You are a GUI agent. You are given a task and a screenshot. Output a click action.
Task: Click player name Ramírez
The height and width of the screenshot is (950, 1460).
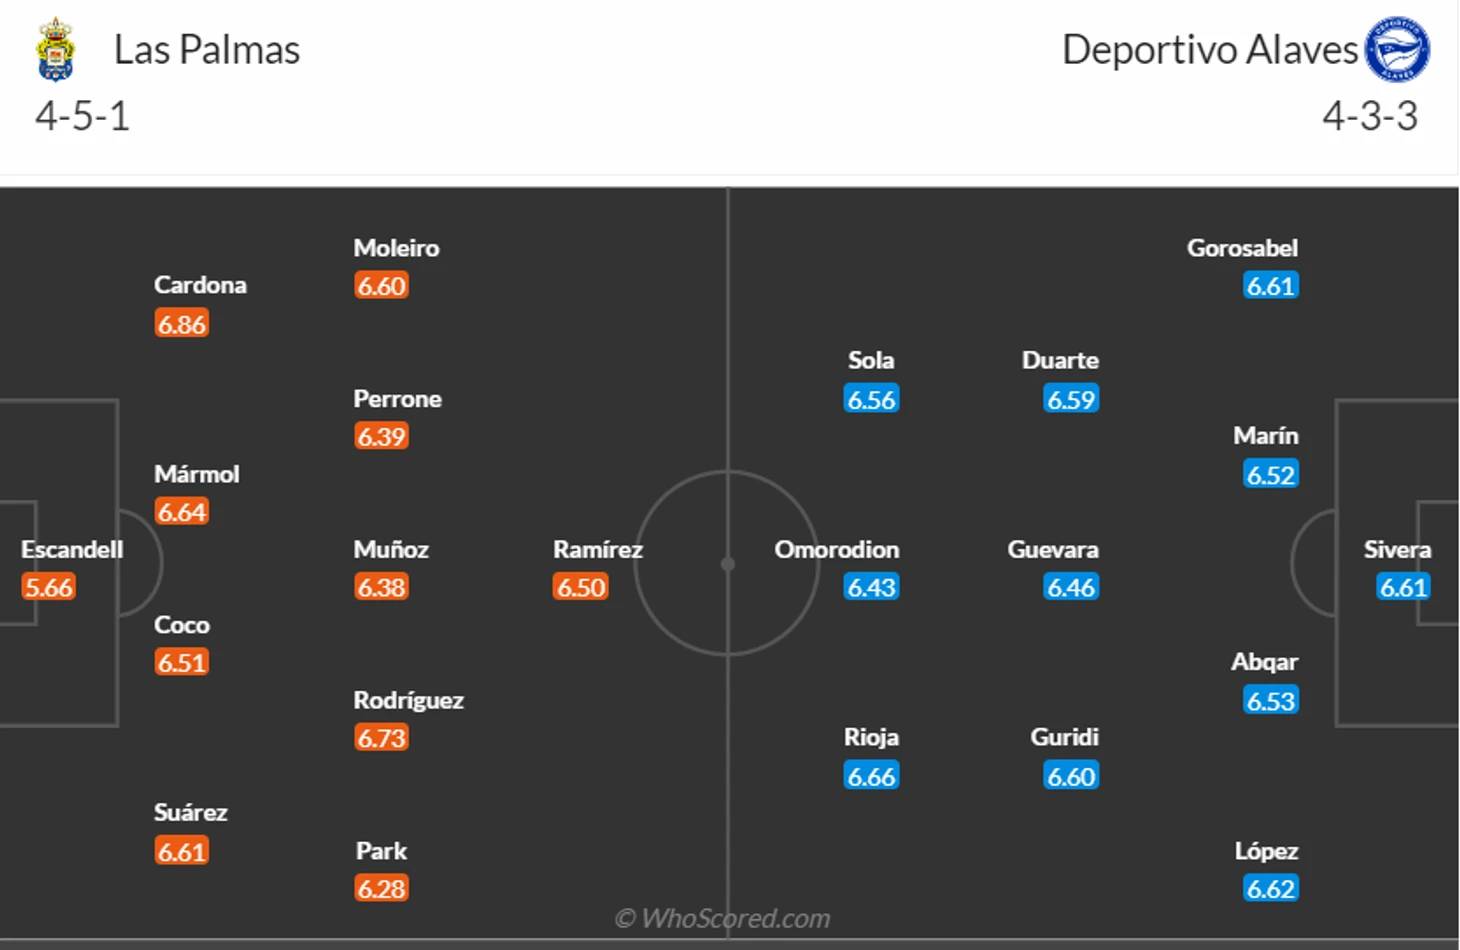598,549
